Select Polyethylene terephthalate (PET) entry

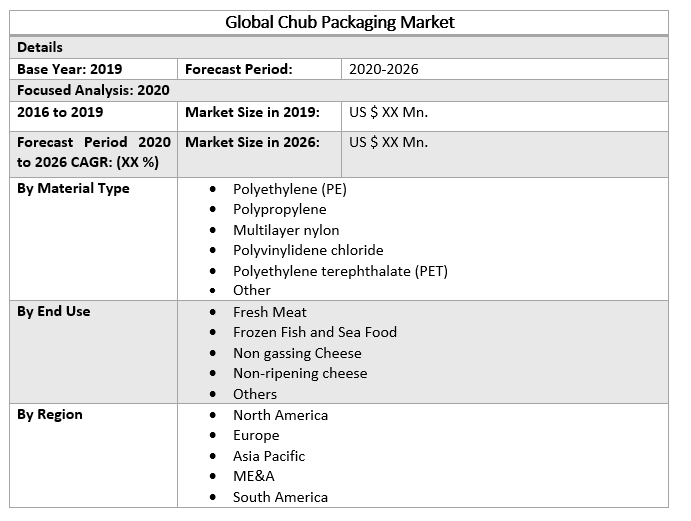[340, 271]
